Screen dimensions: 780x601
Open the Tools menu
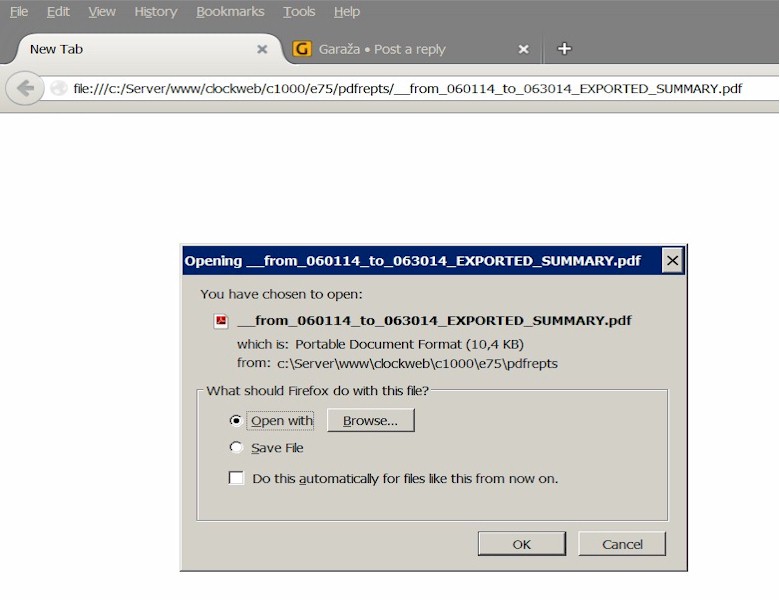(299, 12)
